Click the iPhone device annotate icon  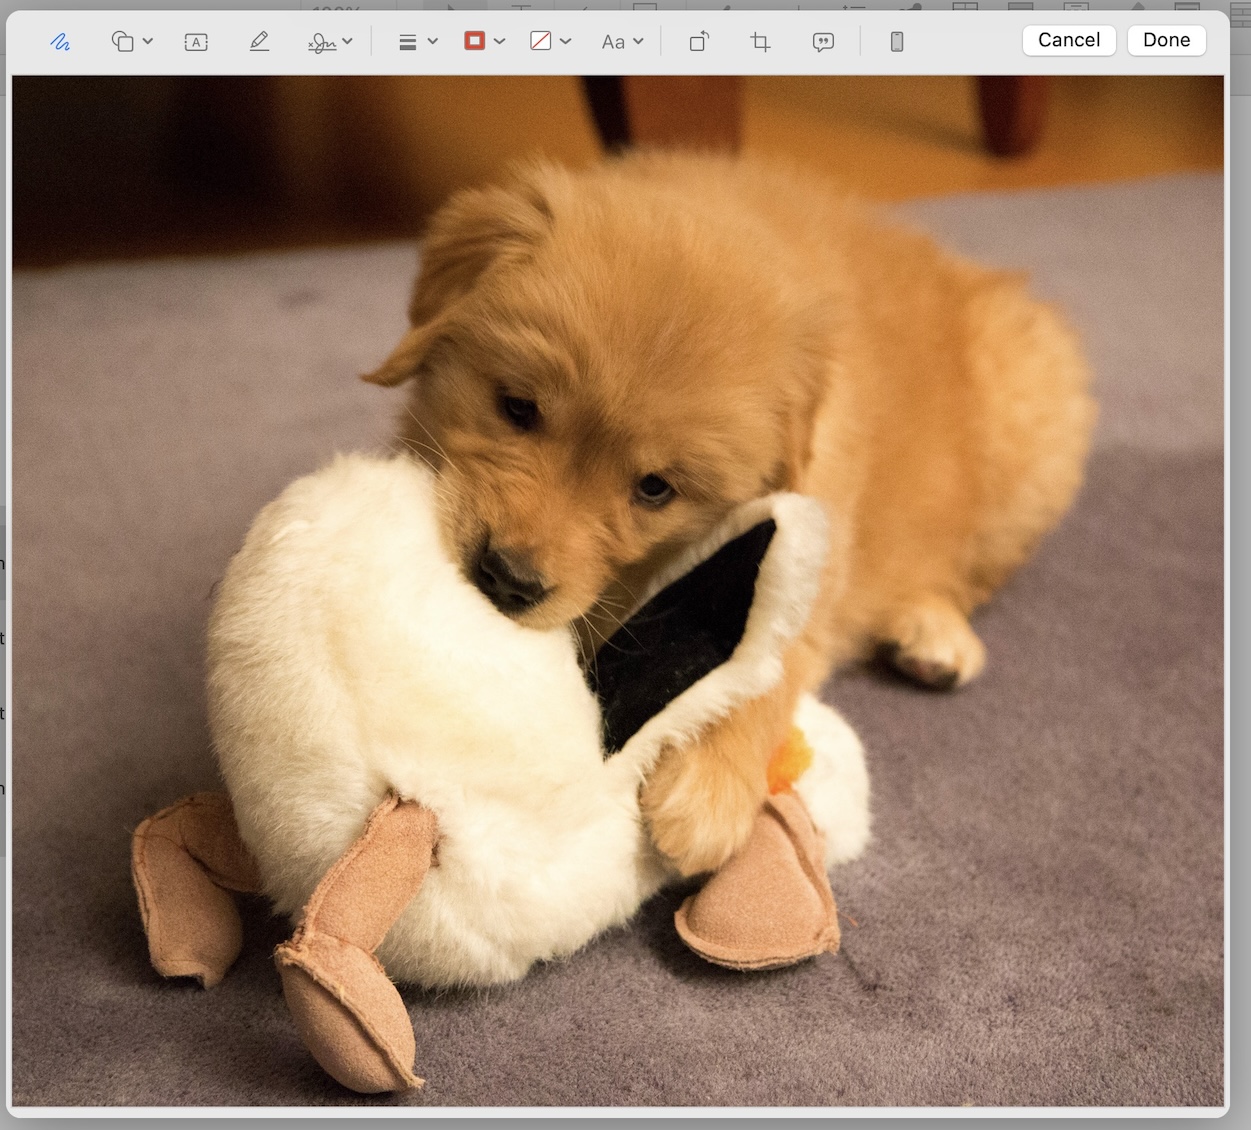click(897, 42)
